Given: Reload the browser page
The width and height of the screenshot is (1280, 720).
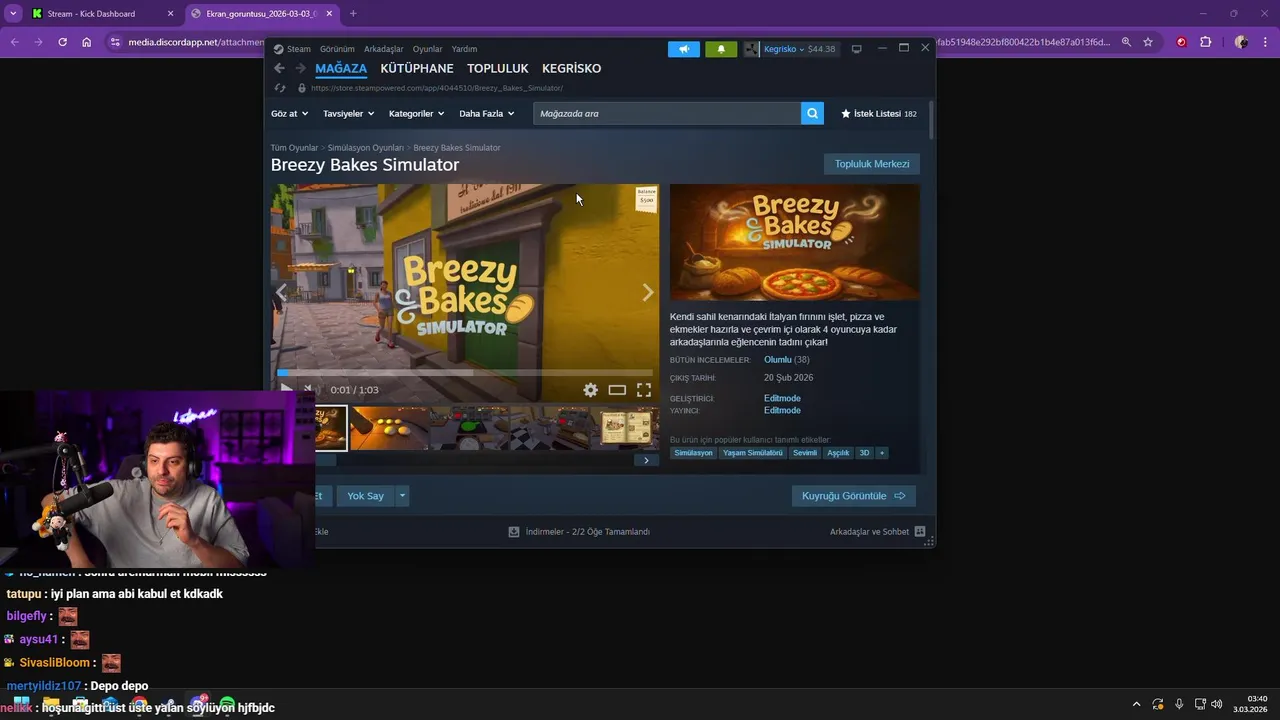Looking at the screenshot, I should [62, 42].
